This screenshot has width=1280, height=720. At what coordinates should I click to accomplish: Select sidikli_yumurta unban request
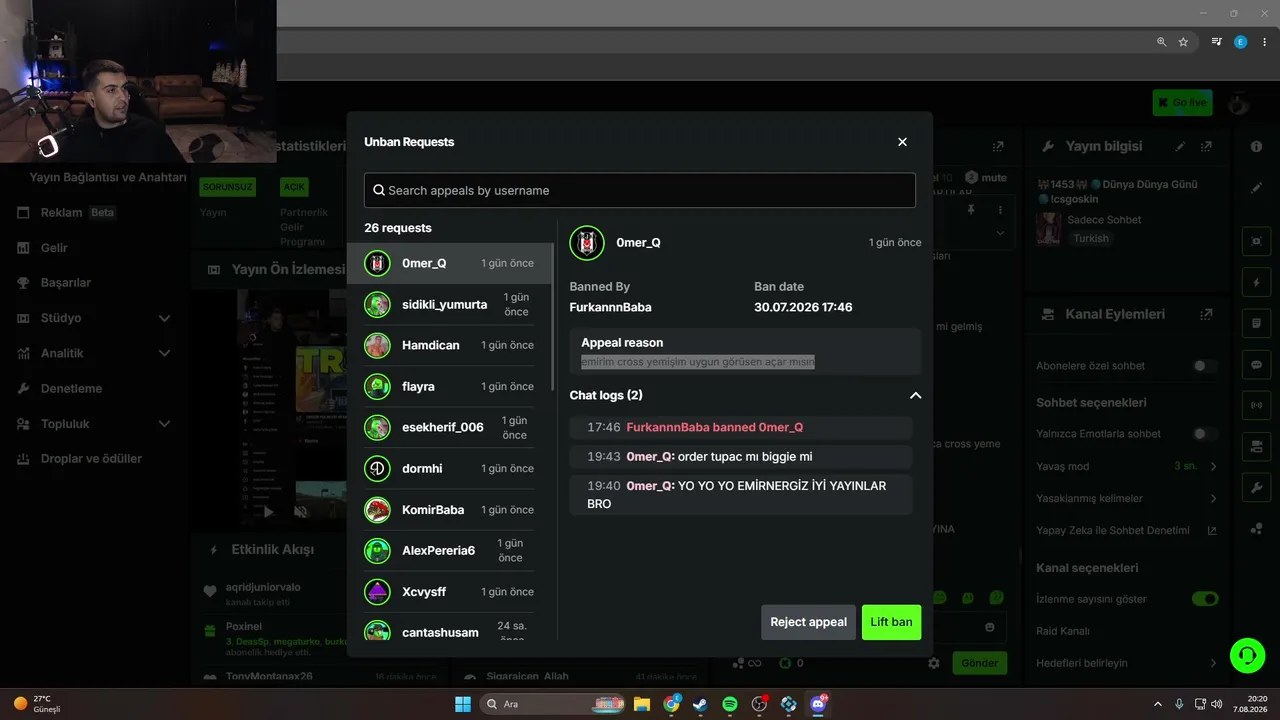pos(449,304)
